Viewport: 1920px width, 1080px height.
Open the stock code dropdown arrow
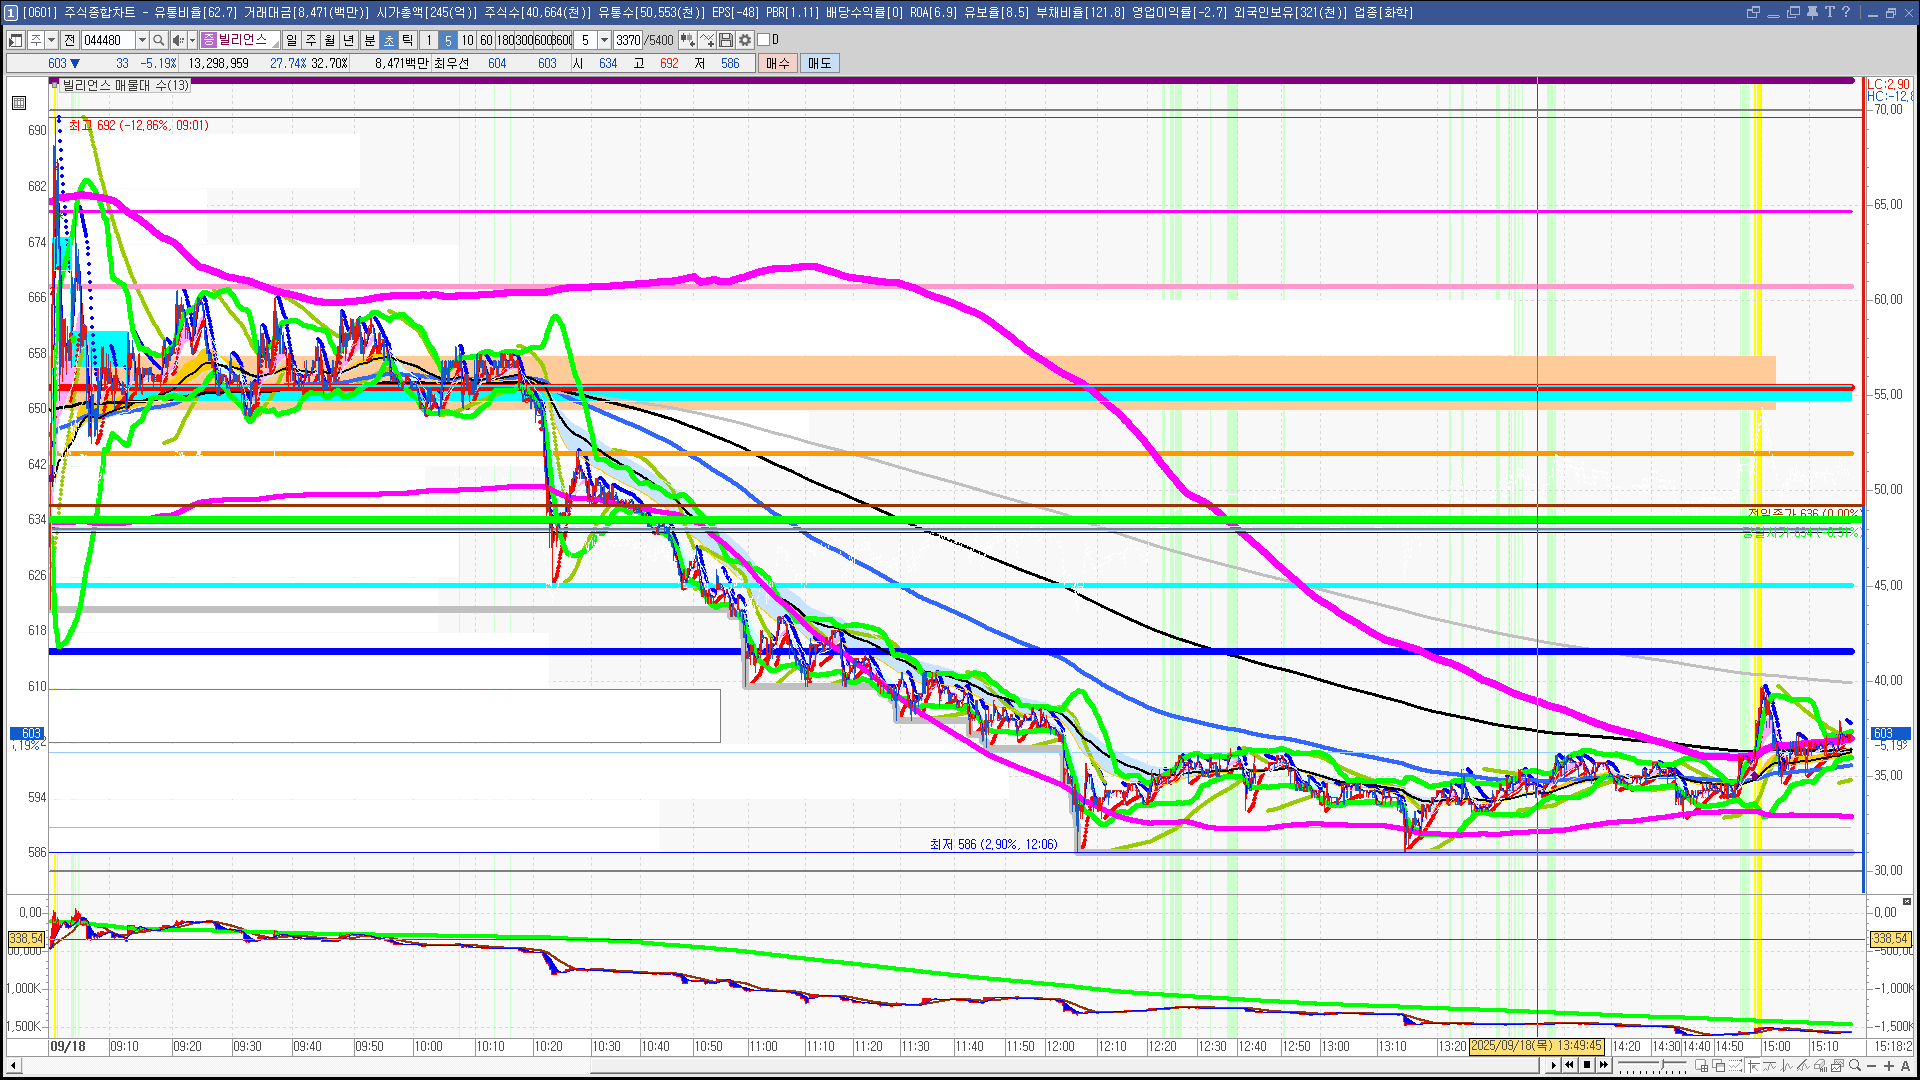point(142,40)
